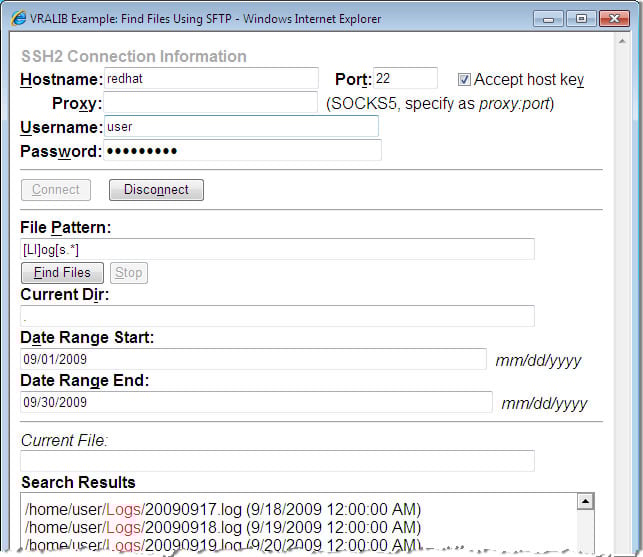The image size is (643, 557).
Task: Click the Current File display box
Action: click(277, 461)
